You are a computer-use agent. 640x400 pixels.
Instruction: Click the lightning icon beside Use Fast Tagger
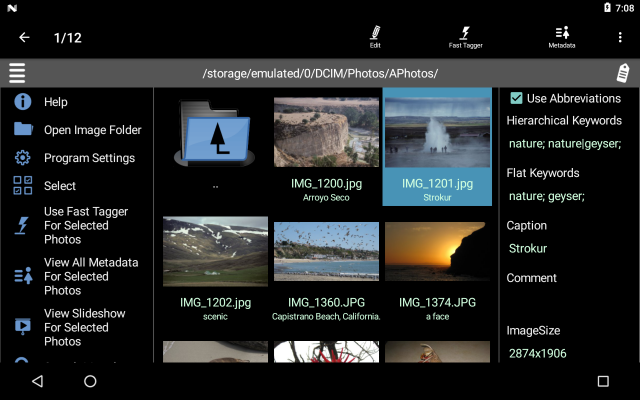[x=23, y=225]
